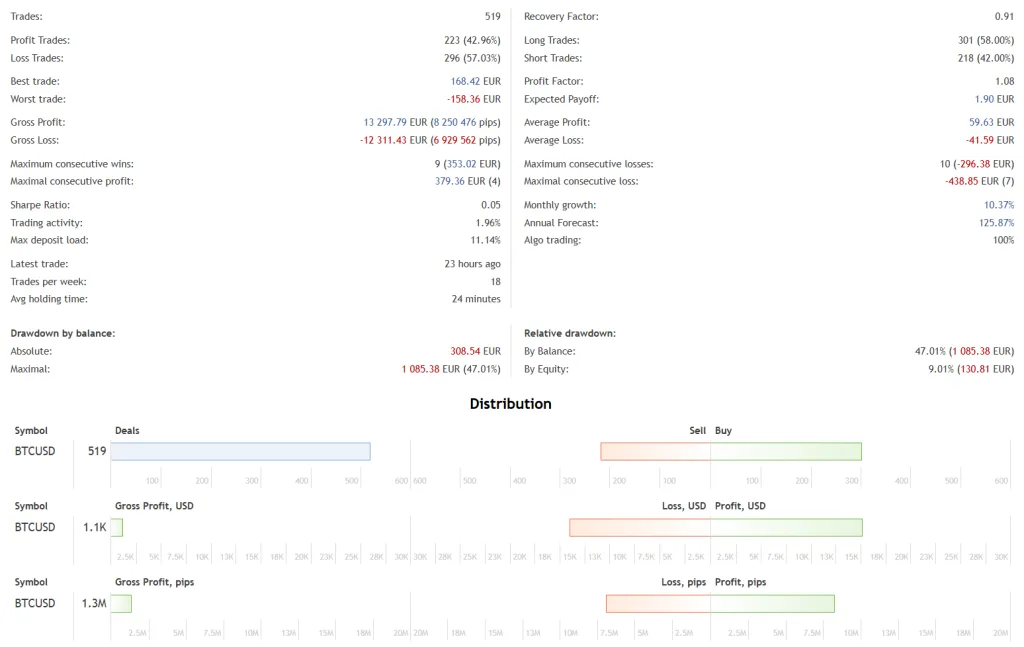Click the Annual Forecast 125.87% value

tap(997, 223)
